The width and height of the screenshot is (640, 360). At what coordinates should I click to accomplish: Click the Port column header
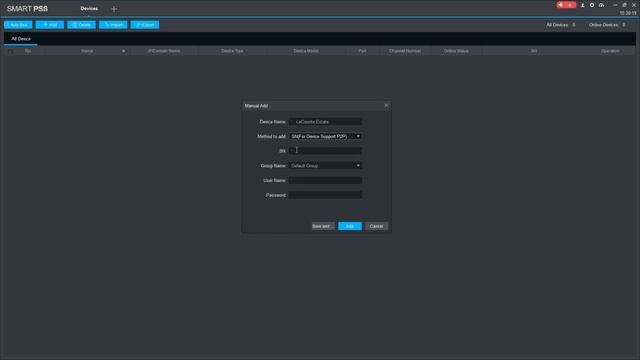[362, 51]
